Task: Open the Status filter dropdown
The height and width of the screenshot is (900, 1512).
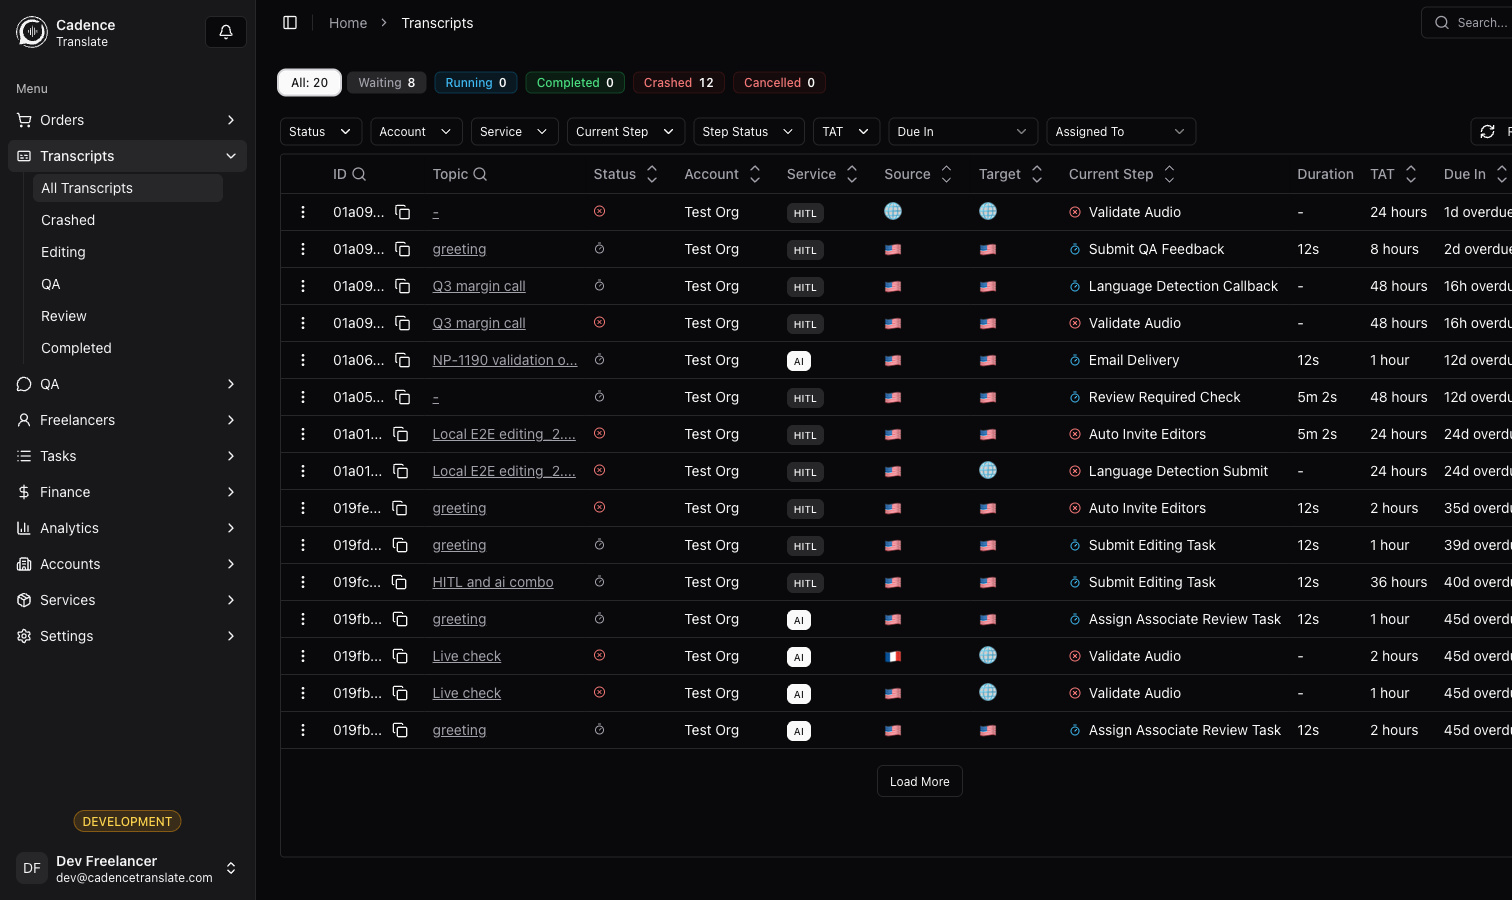Action: coord(321,132)
